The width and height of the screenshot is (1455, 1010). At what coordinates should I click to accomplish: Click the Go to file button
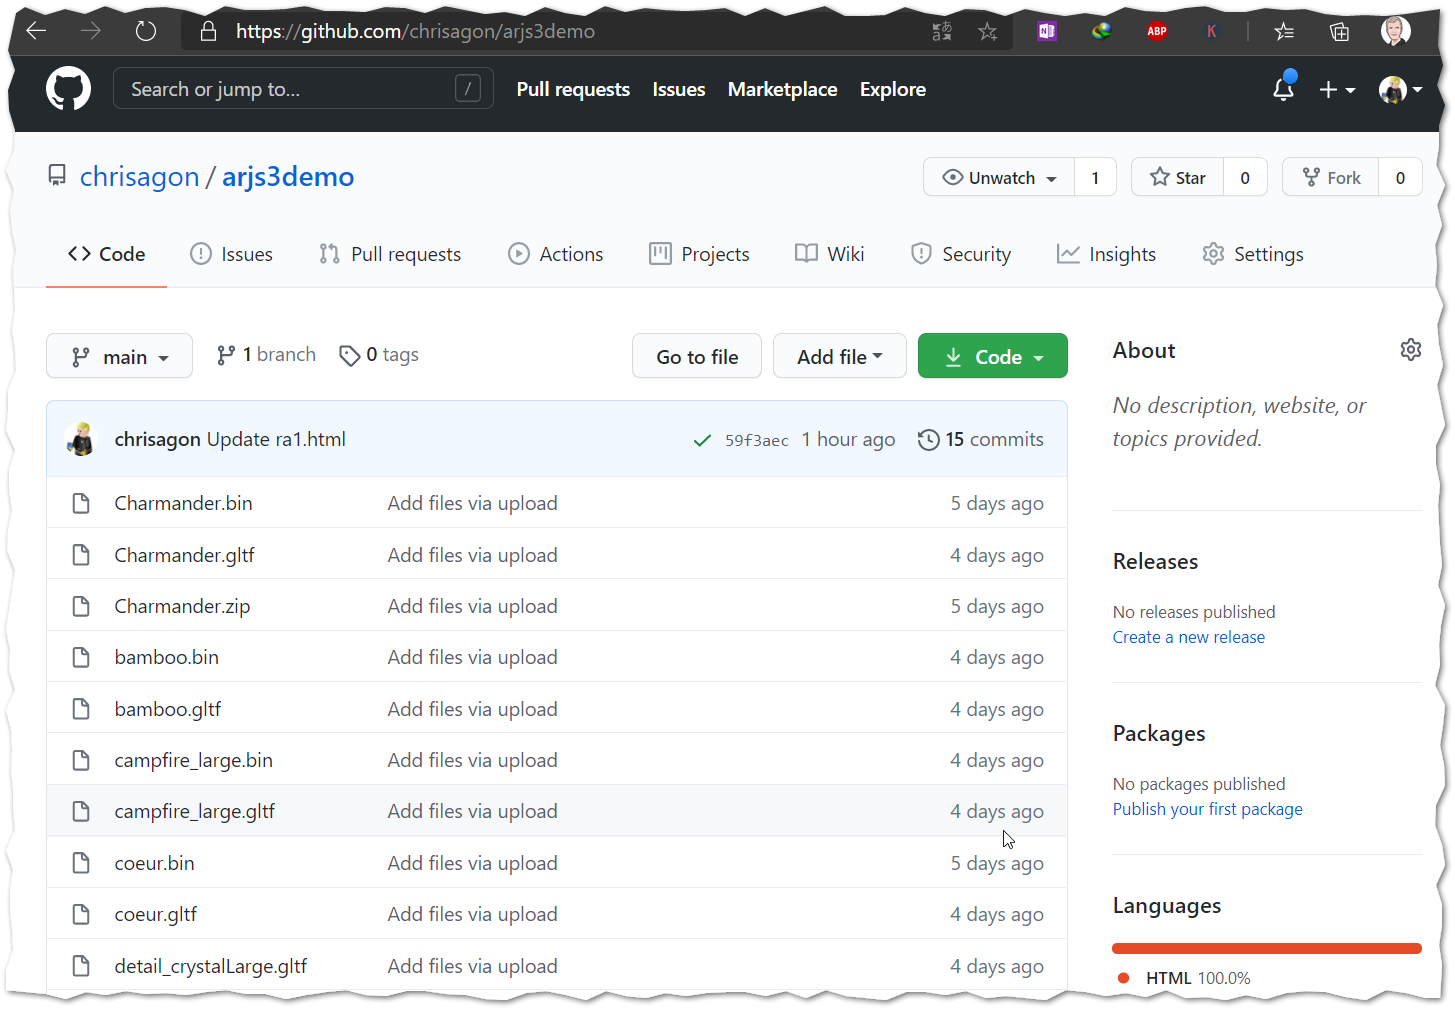(x=697, y=356)
